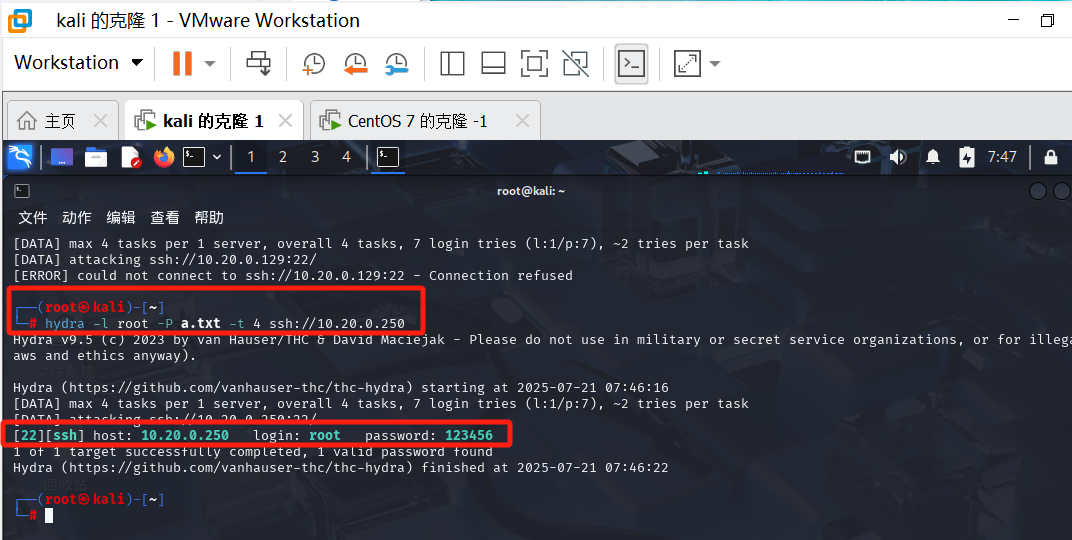Open the Workstation dropdown menu
The height and width of the screenshot is (540, 1072).
click(79, 63)
